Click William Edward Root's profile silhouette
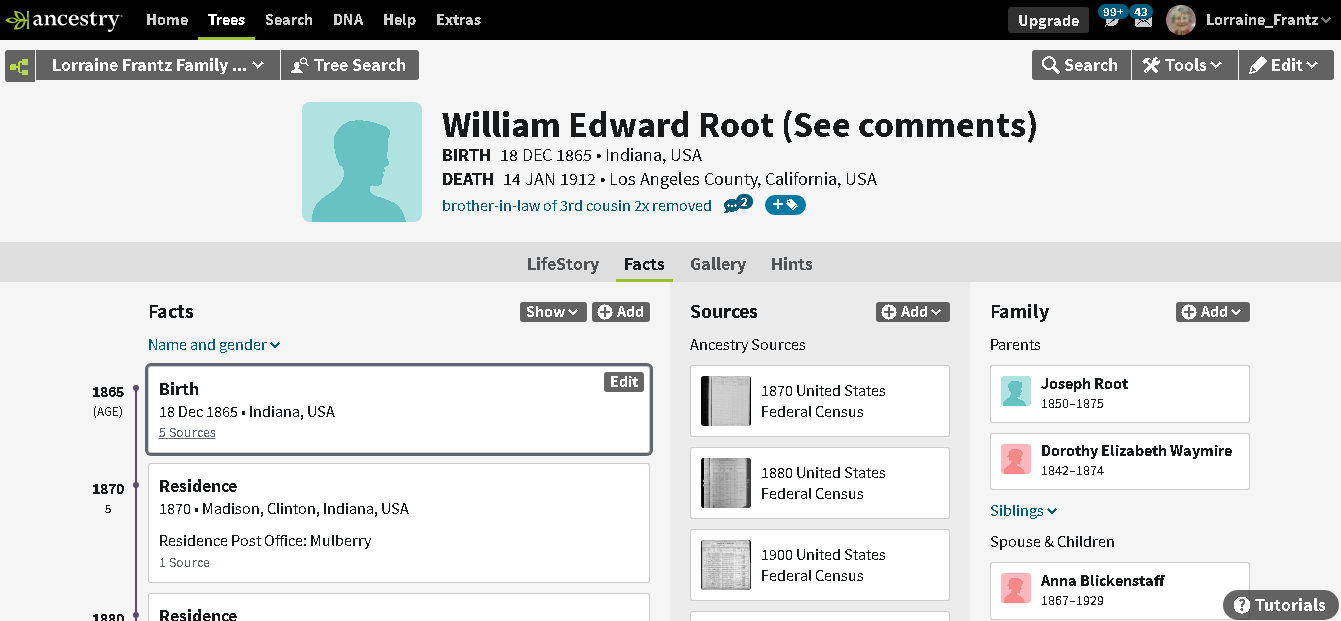This screenshot has width=1341, height=621. pos(362,162)
